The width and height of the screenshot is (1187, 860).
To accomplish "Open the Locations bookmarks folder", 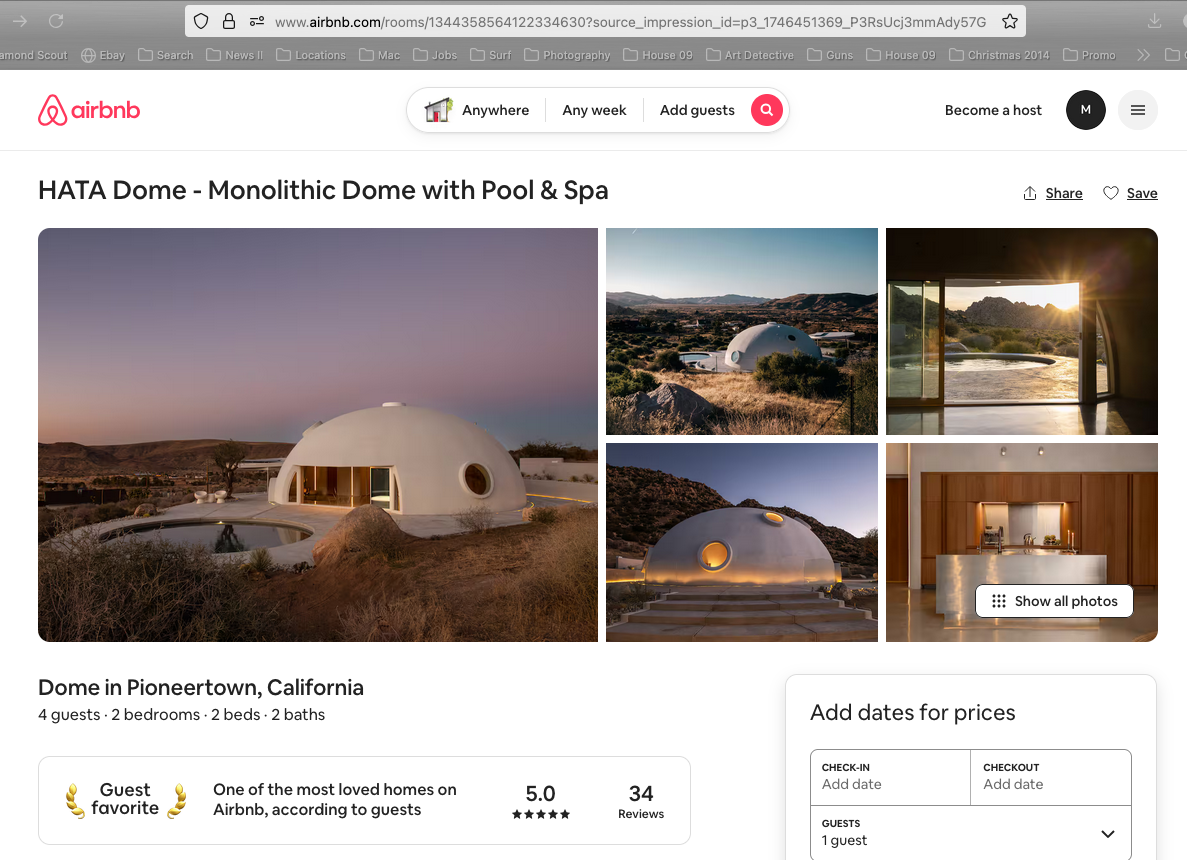I will click(x=311, y=55).
